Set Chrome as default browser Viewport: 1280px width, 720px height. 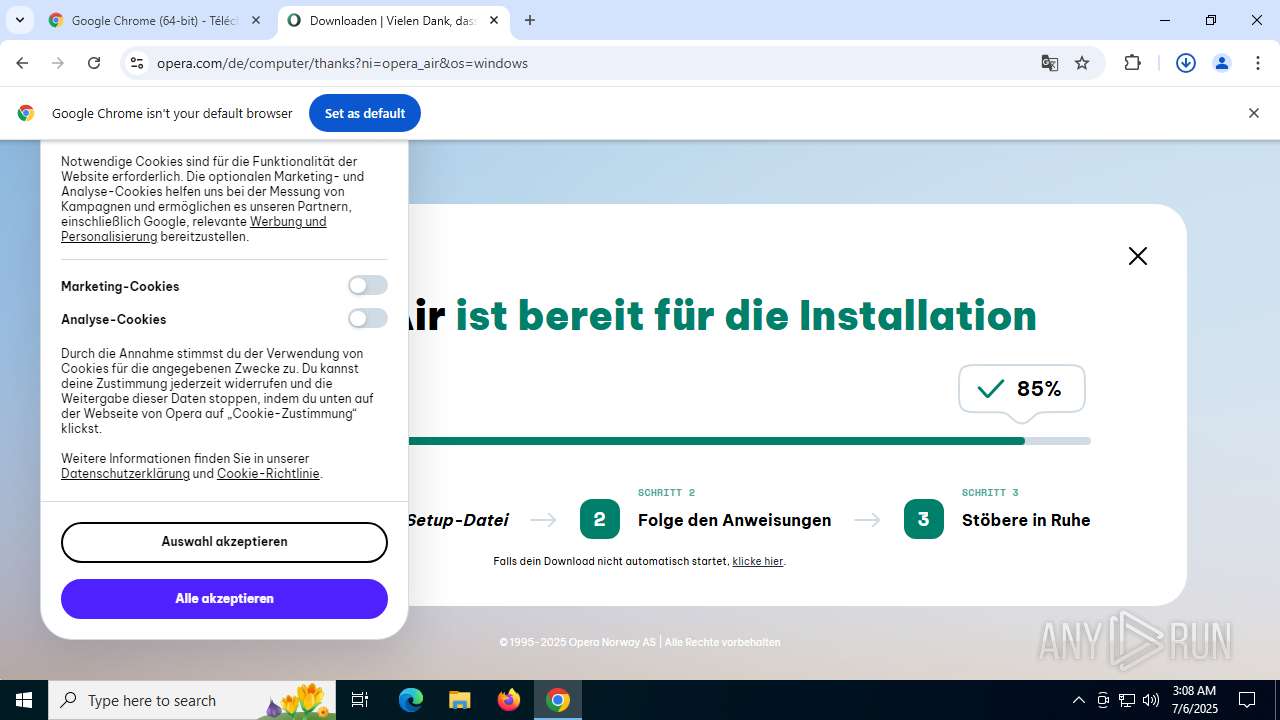coord(365,113)
